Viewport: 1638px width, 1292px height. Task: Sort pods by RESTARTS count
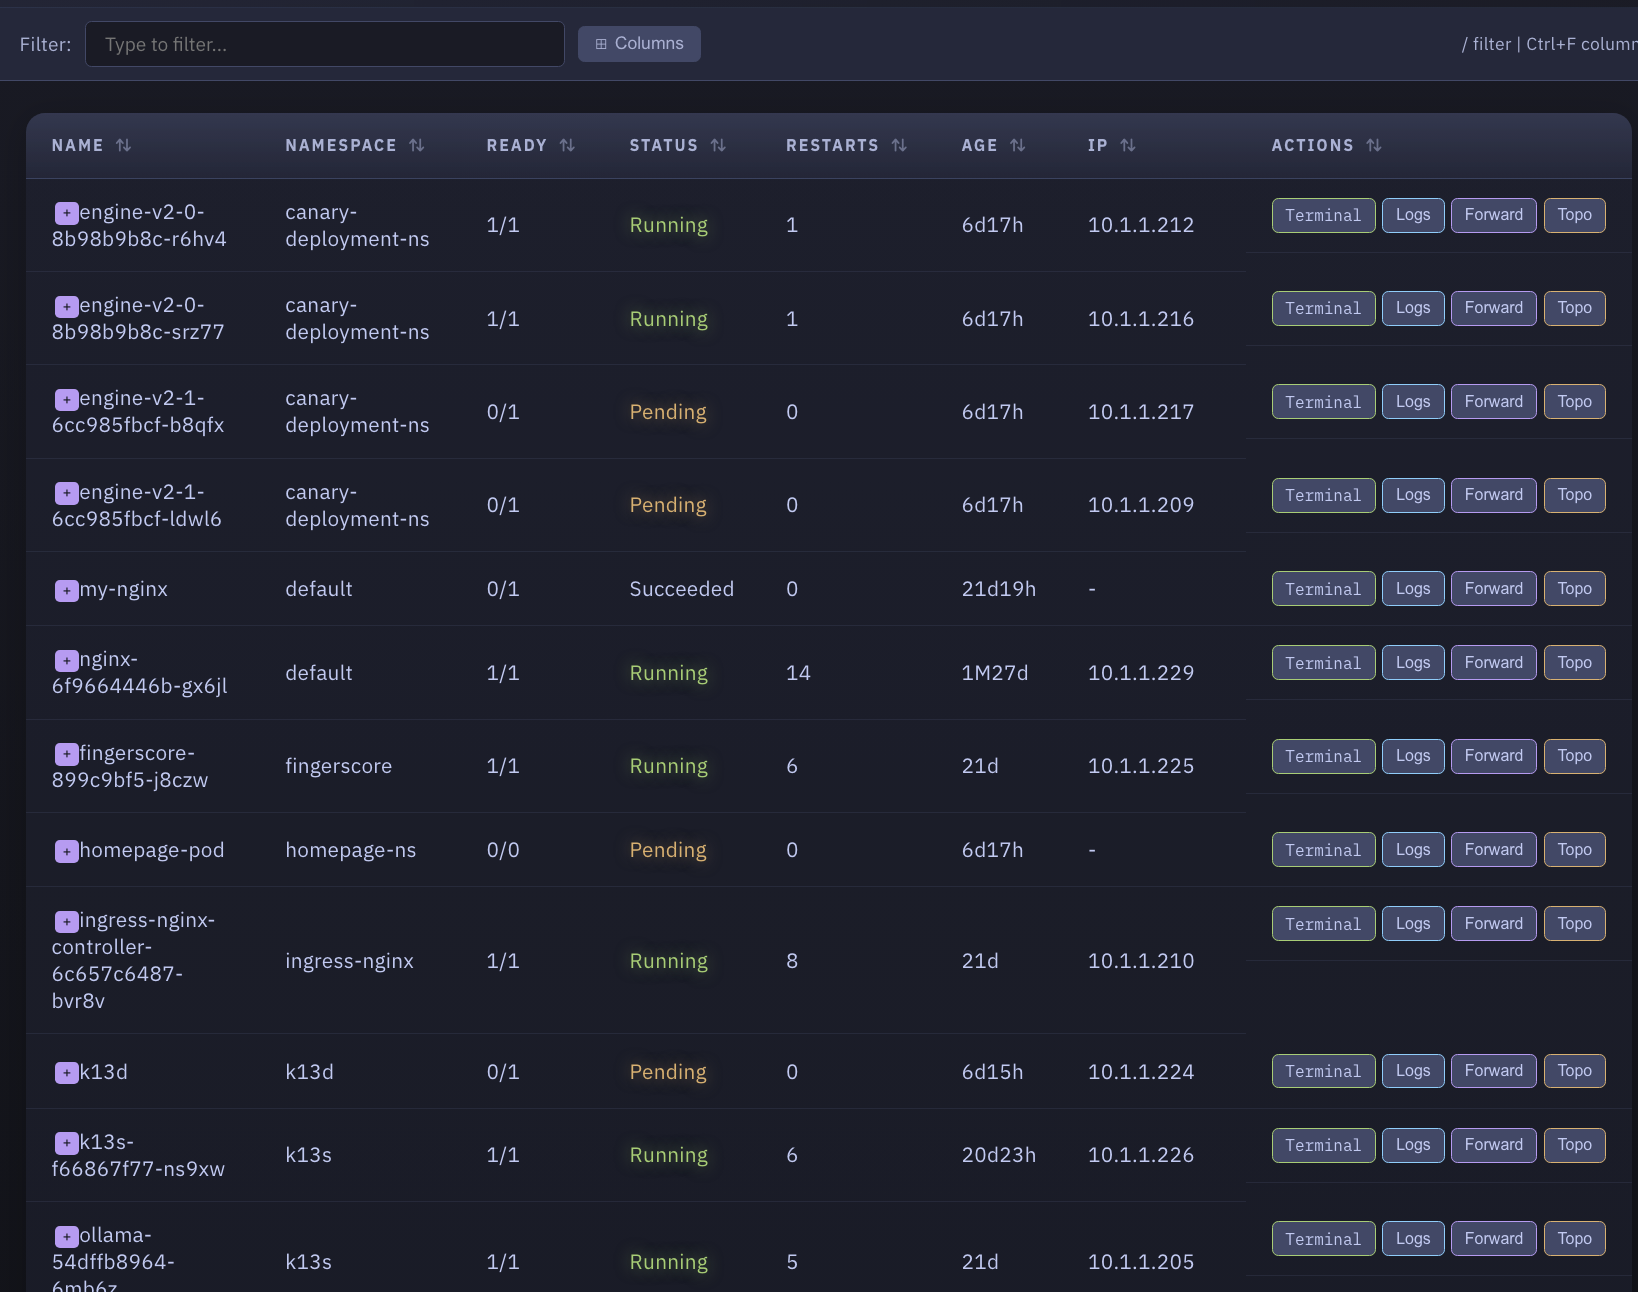pos(899,146)
